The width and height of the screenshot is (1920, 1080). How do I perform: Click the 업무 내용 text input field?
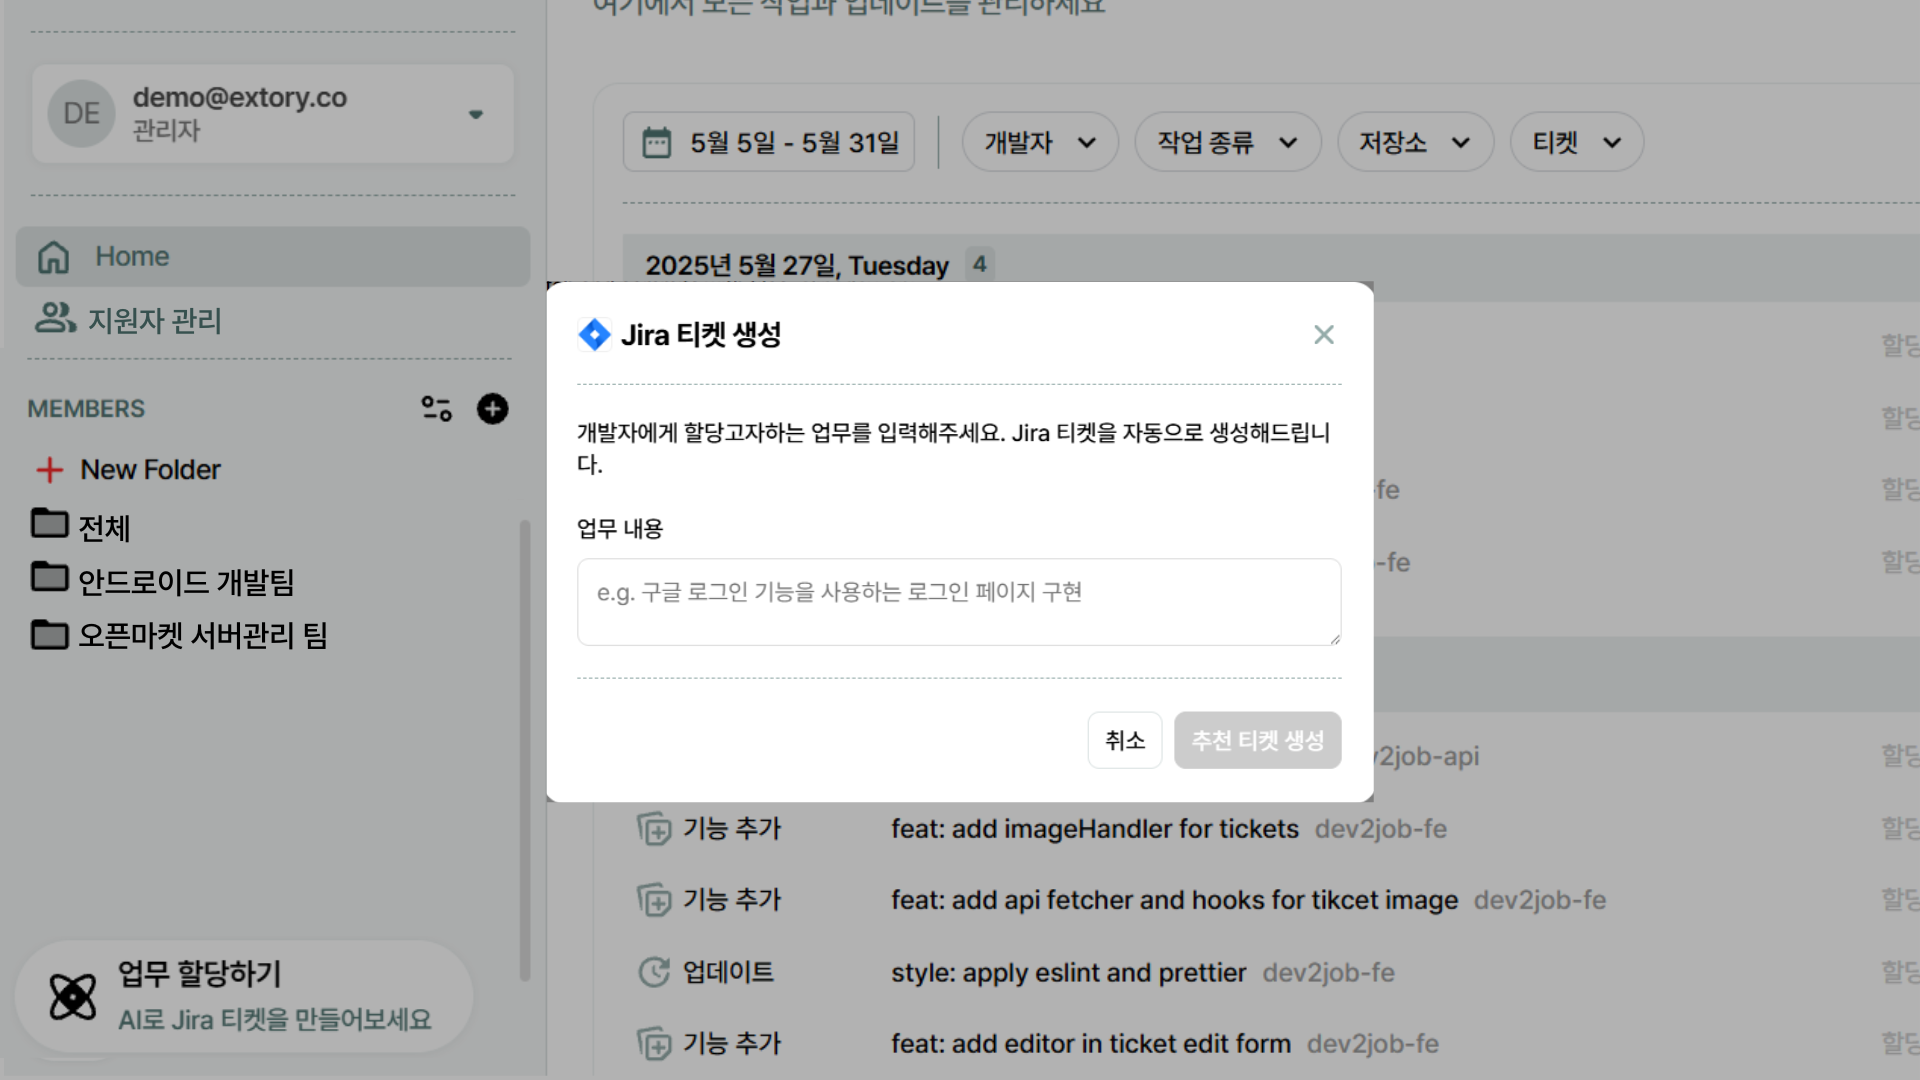click(x=958, y=602)
